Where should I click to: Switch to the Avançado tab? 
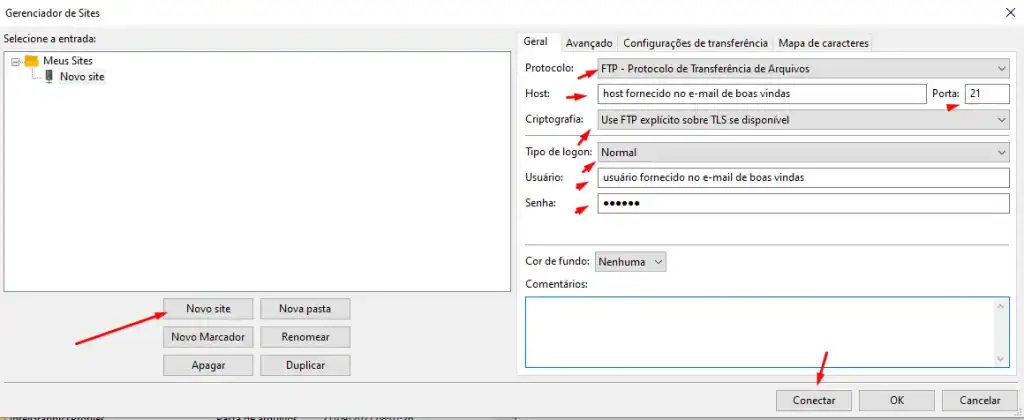(x=588, y=43)
